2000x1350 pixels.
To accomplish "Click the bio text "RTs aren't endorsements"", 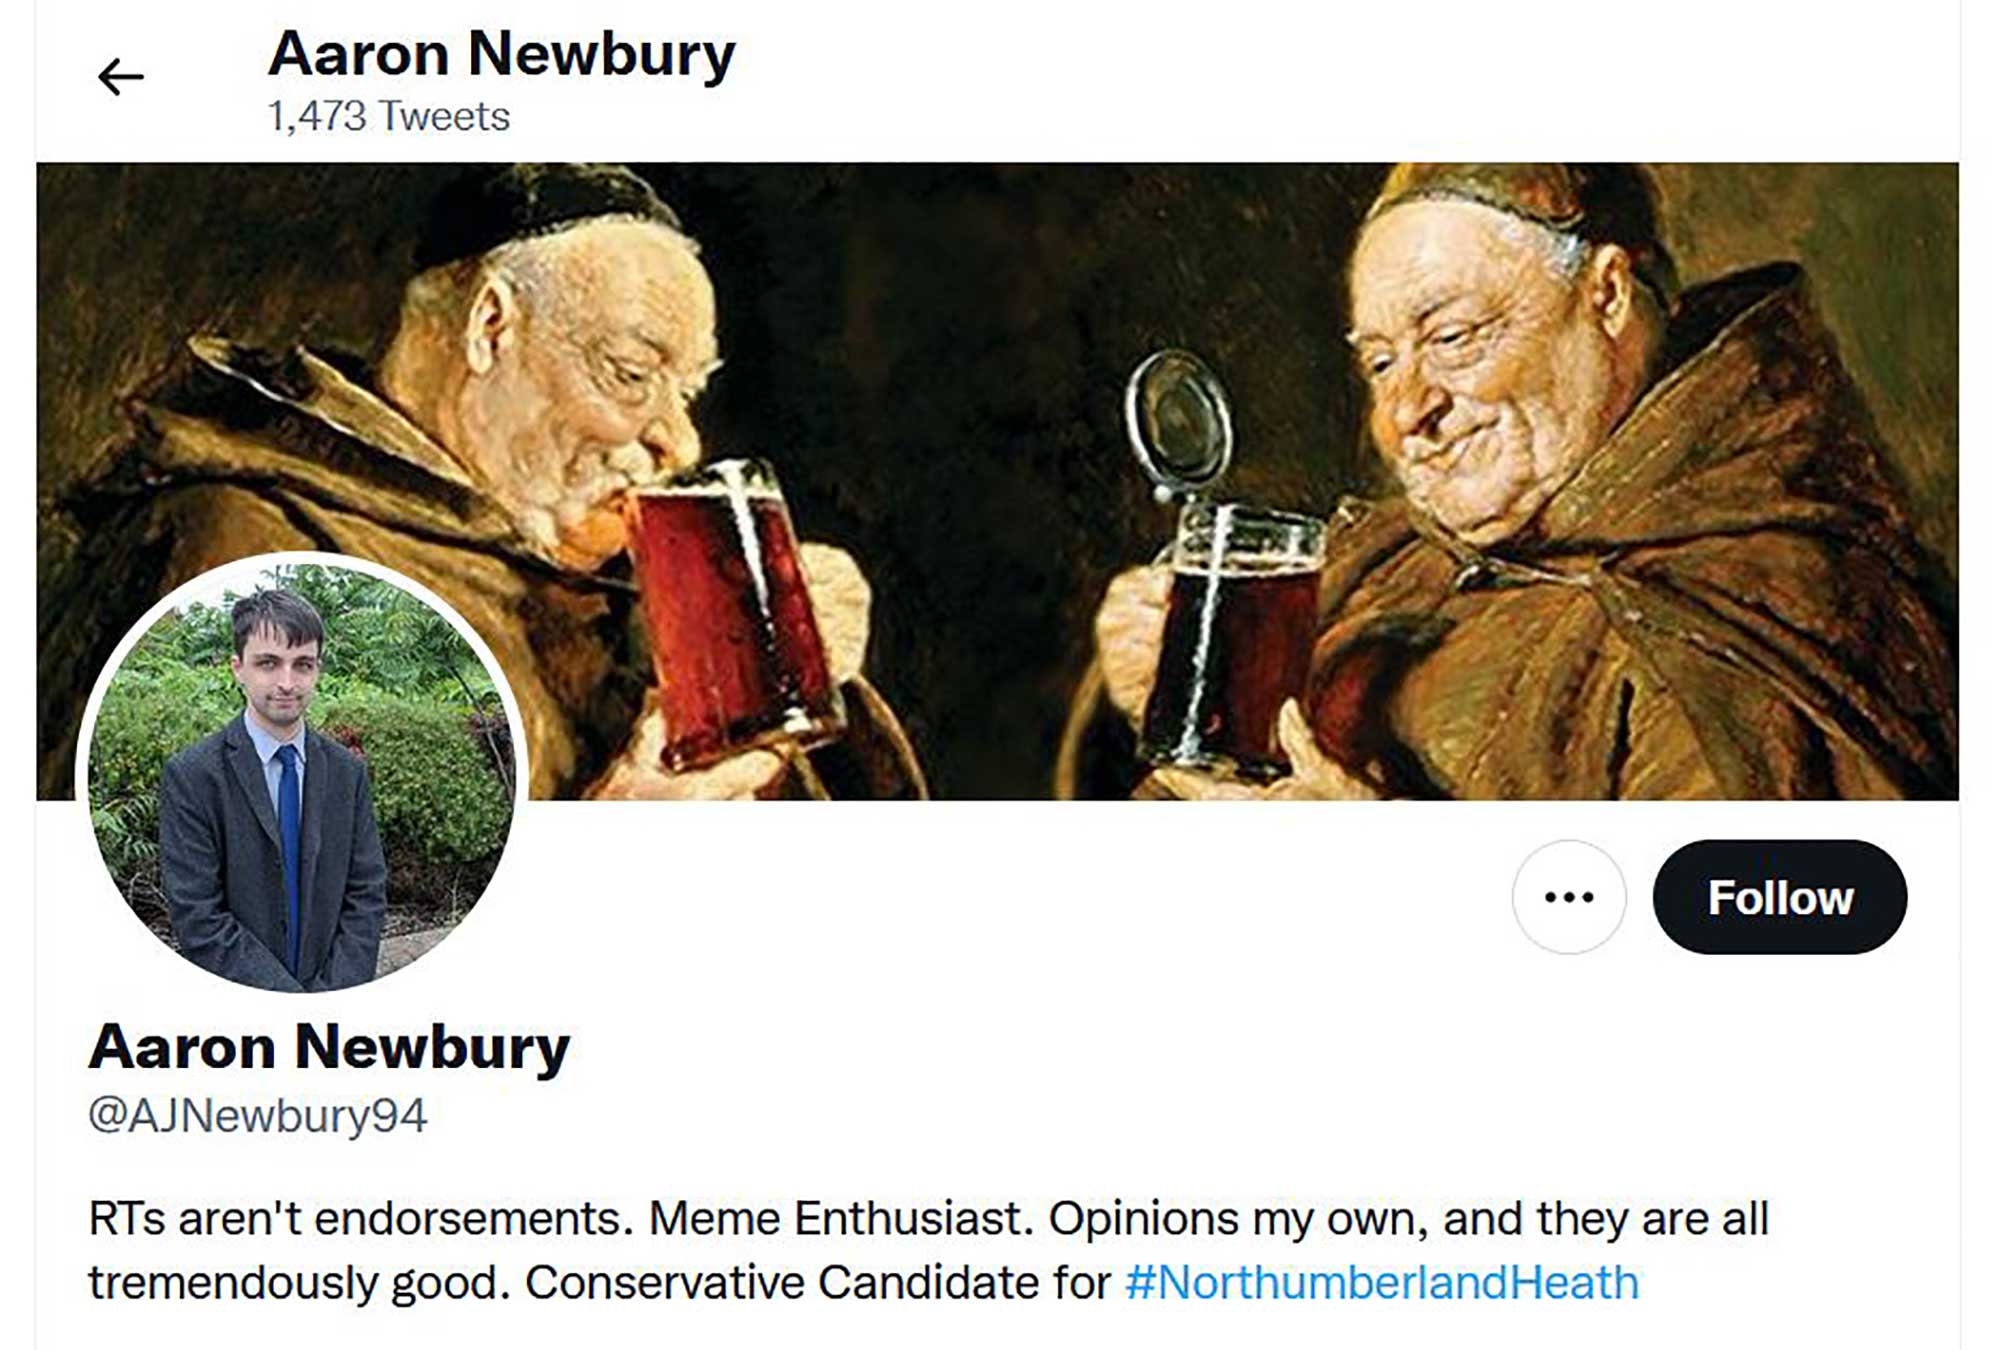I will (x=361, y=1219).
